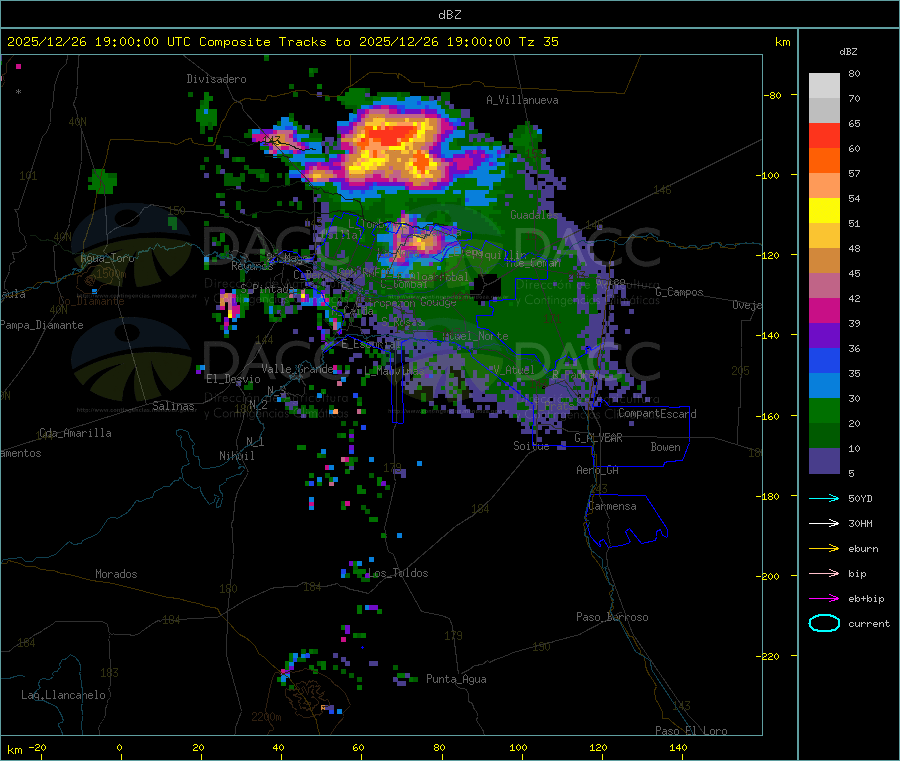Click the Los_Toldos map label

(398, 573)
